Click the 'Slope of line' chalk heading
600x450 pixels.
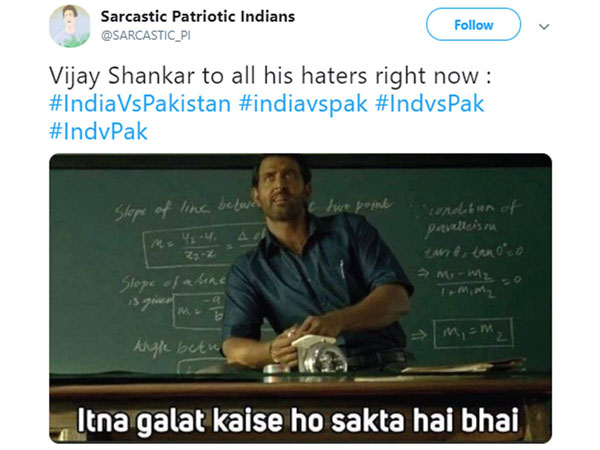click(x=163, y=210)
